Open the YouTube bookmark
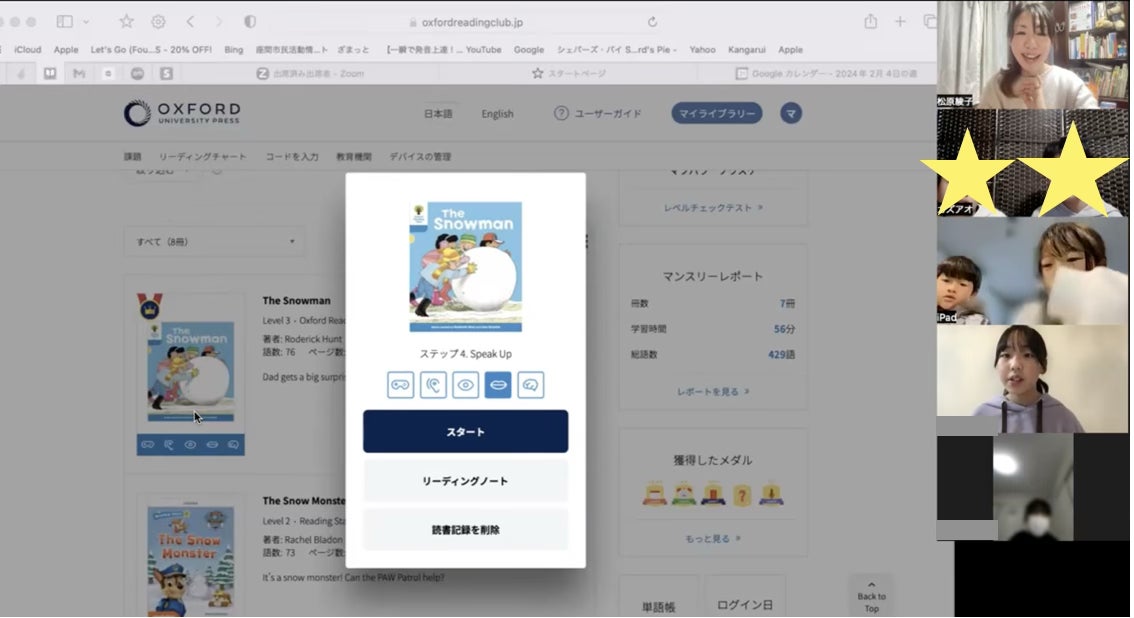This screenshot has width=1134, height=618. (444, 50)
